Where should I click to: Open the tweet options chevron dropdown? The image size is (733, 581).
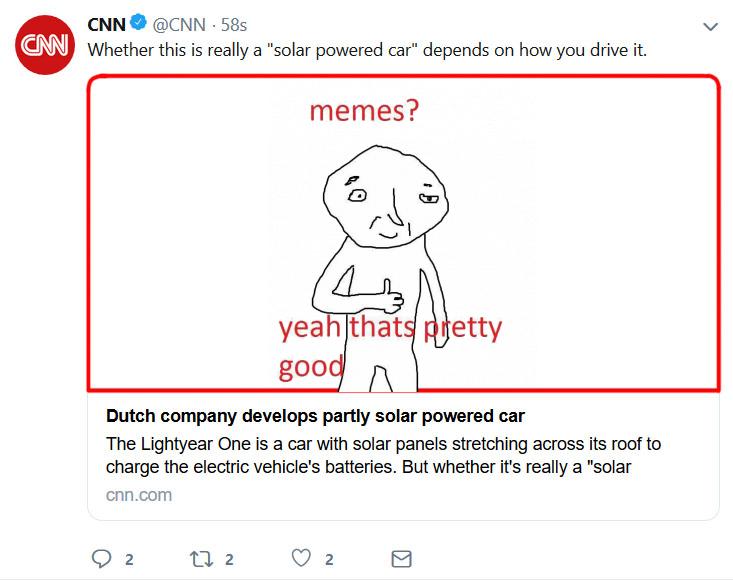[711, 26]
